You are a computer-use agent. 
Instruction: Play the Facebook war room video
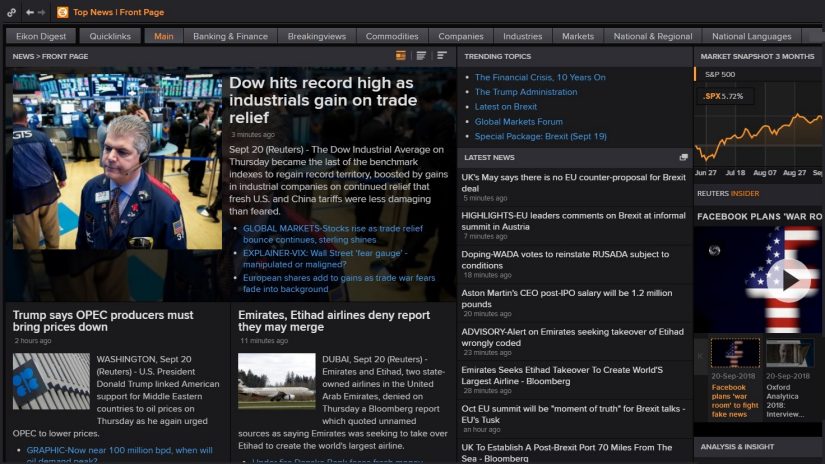click(x=789, y=280)
